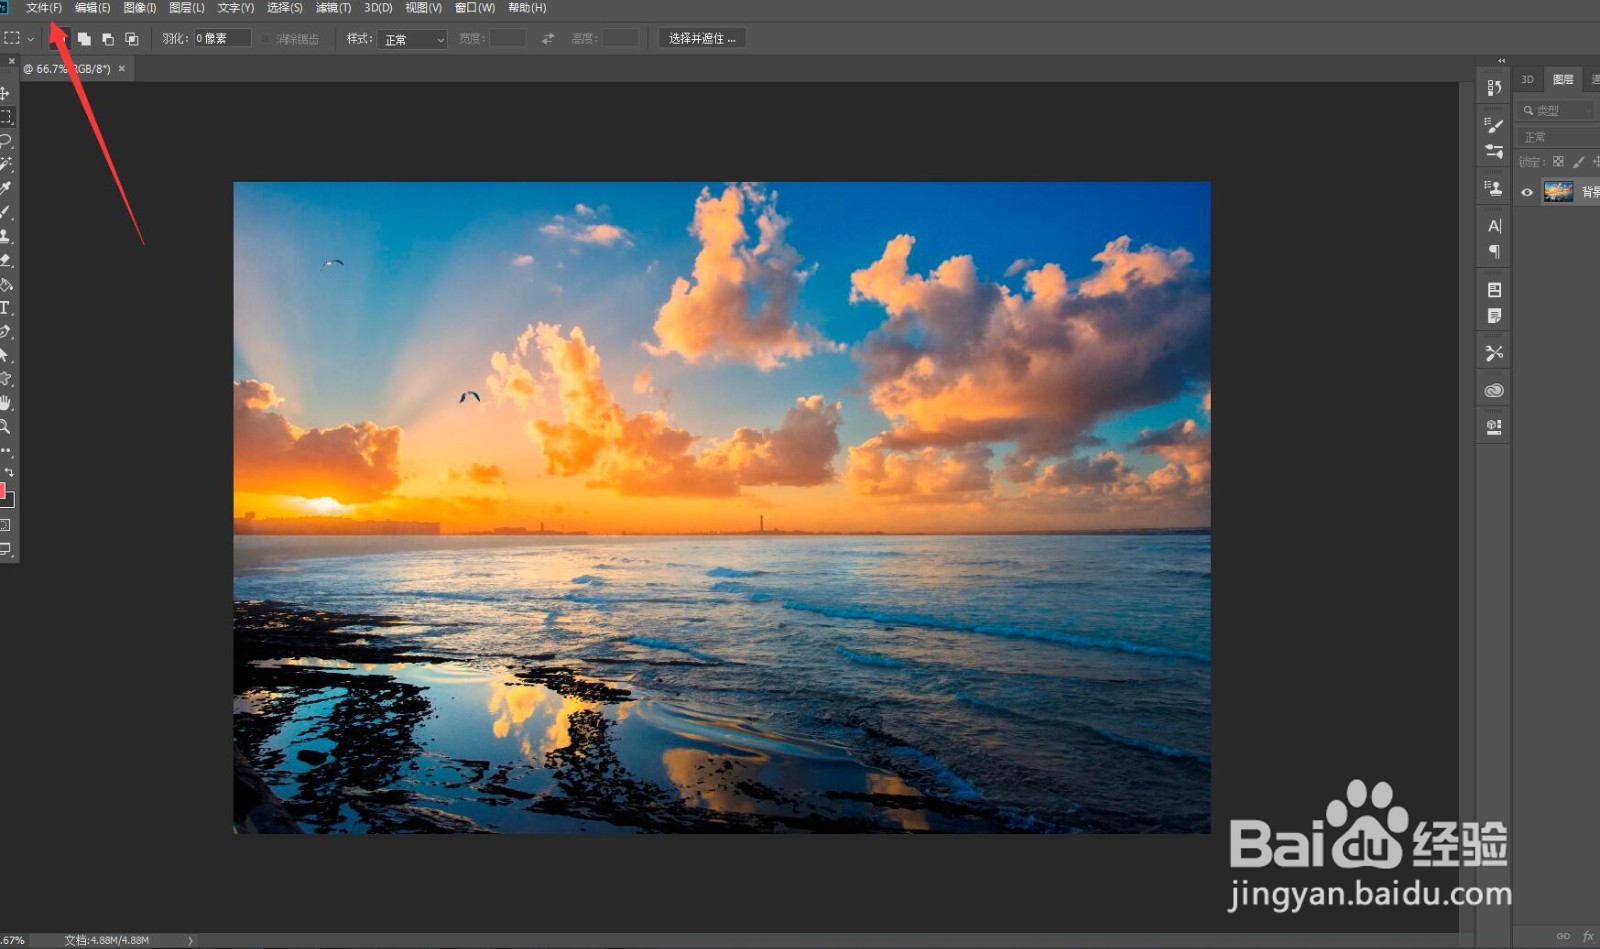The height and width of the screenshot is (949, 1600).
Task: Click the 羽化 feather input field
Action: 222,39
